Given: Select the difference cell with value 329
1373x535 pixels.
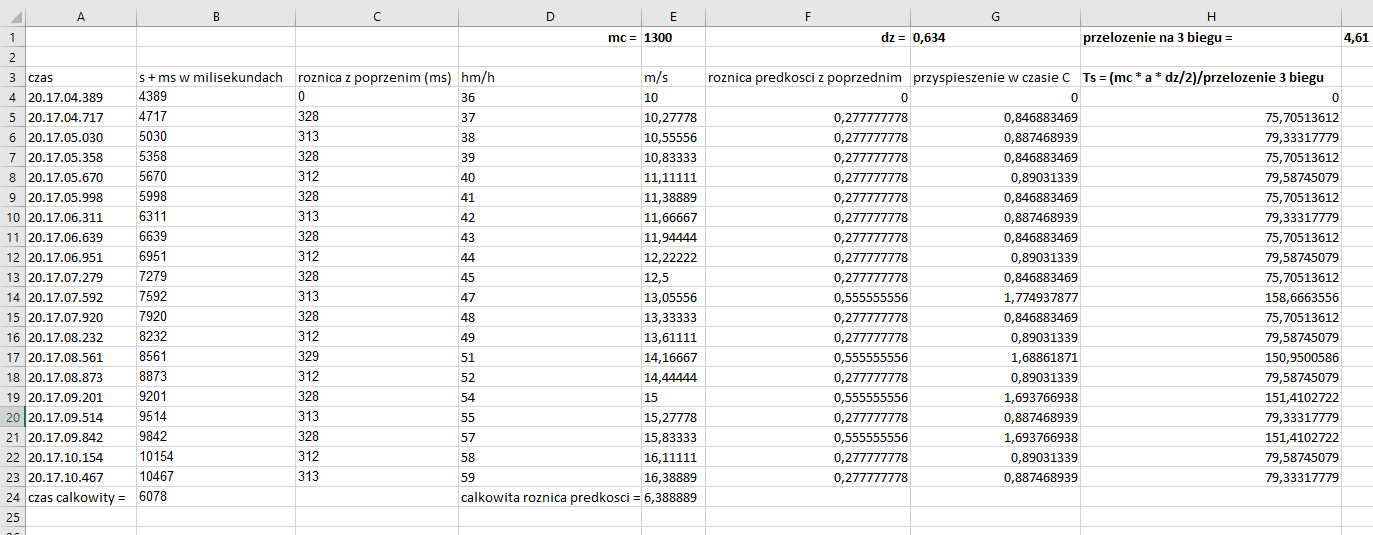Looking at the screenshot, I should click(377, 357).
